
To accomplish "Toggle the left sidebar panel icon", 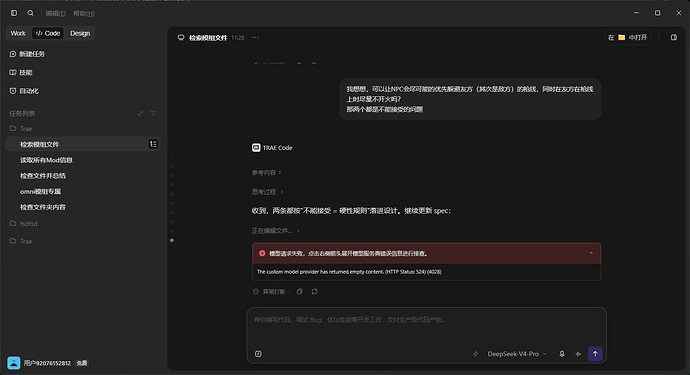I will coord(14,13).
